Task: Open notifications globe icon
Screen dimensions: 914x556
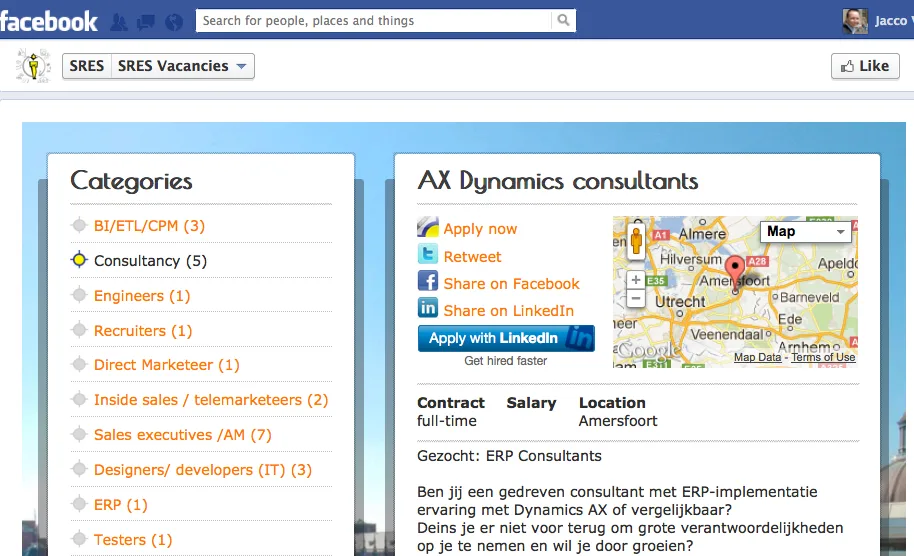Action: [x=174, y=22]
